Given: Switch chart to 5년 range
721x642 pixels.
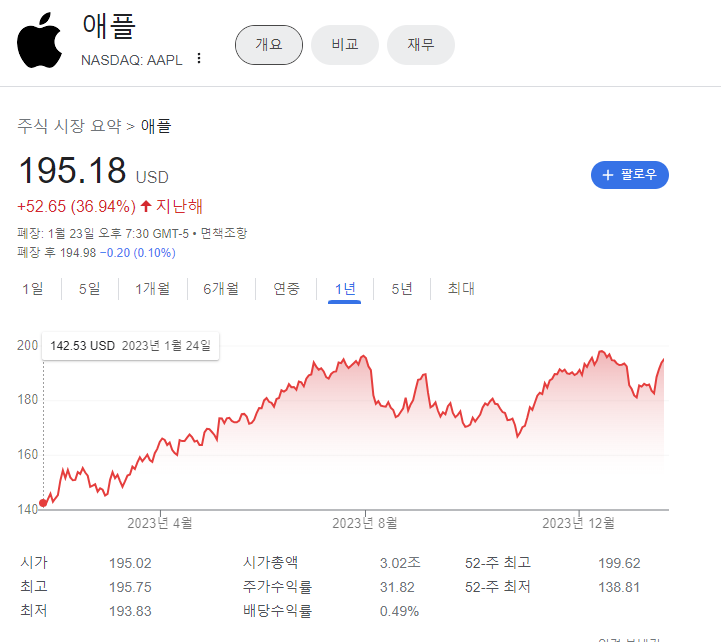Looking at the screenshot, I should (x=402, y=289).
